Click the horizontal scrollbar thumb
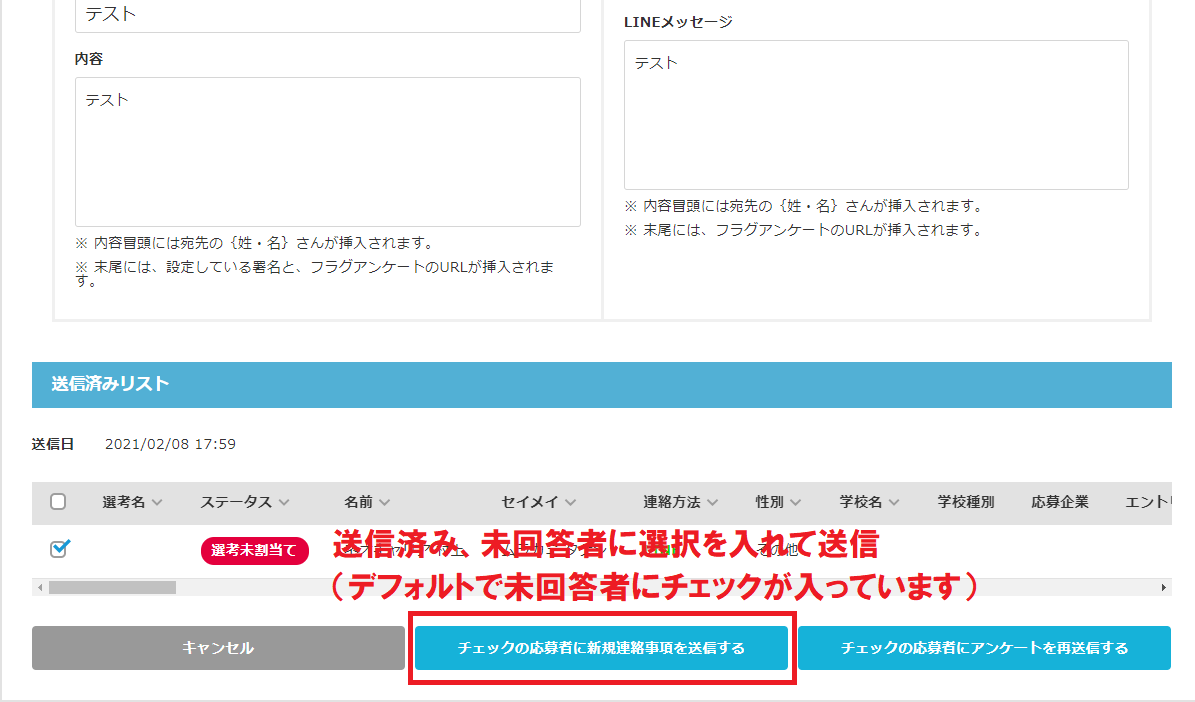 pos(112,587)
